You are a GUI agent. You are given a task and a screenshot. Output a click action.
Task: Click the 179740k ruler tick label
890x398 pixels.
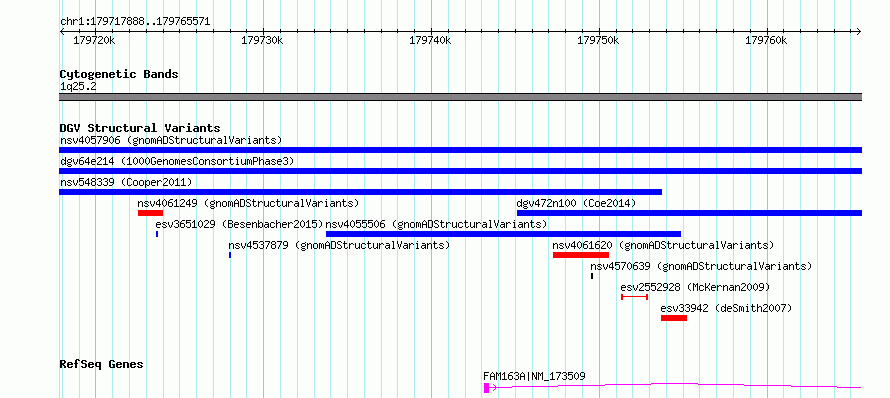(430, 40)
